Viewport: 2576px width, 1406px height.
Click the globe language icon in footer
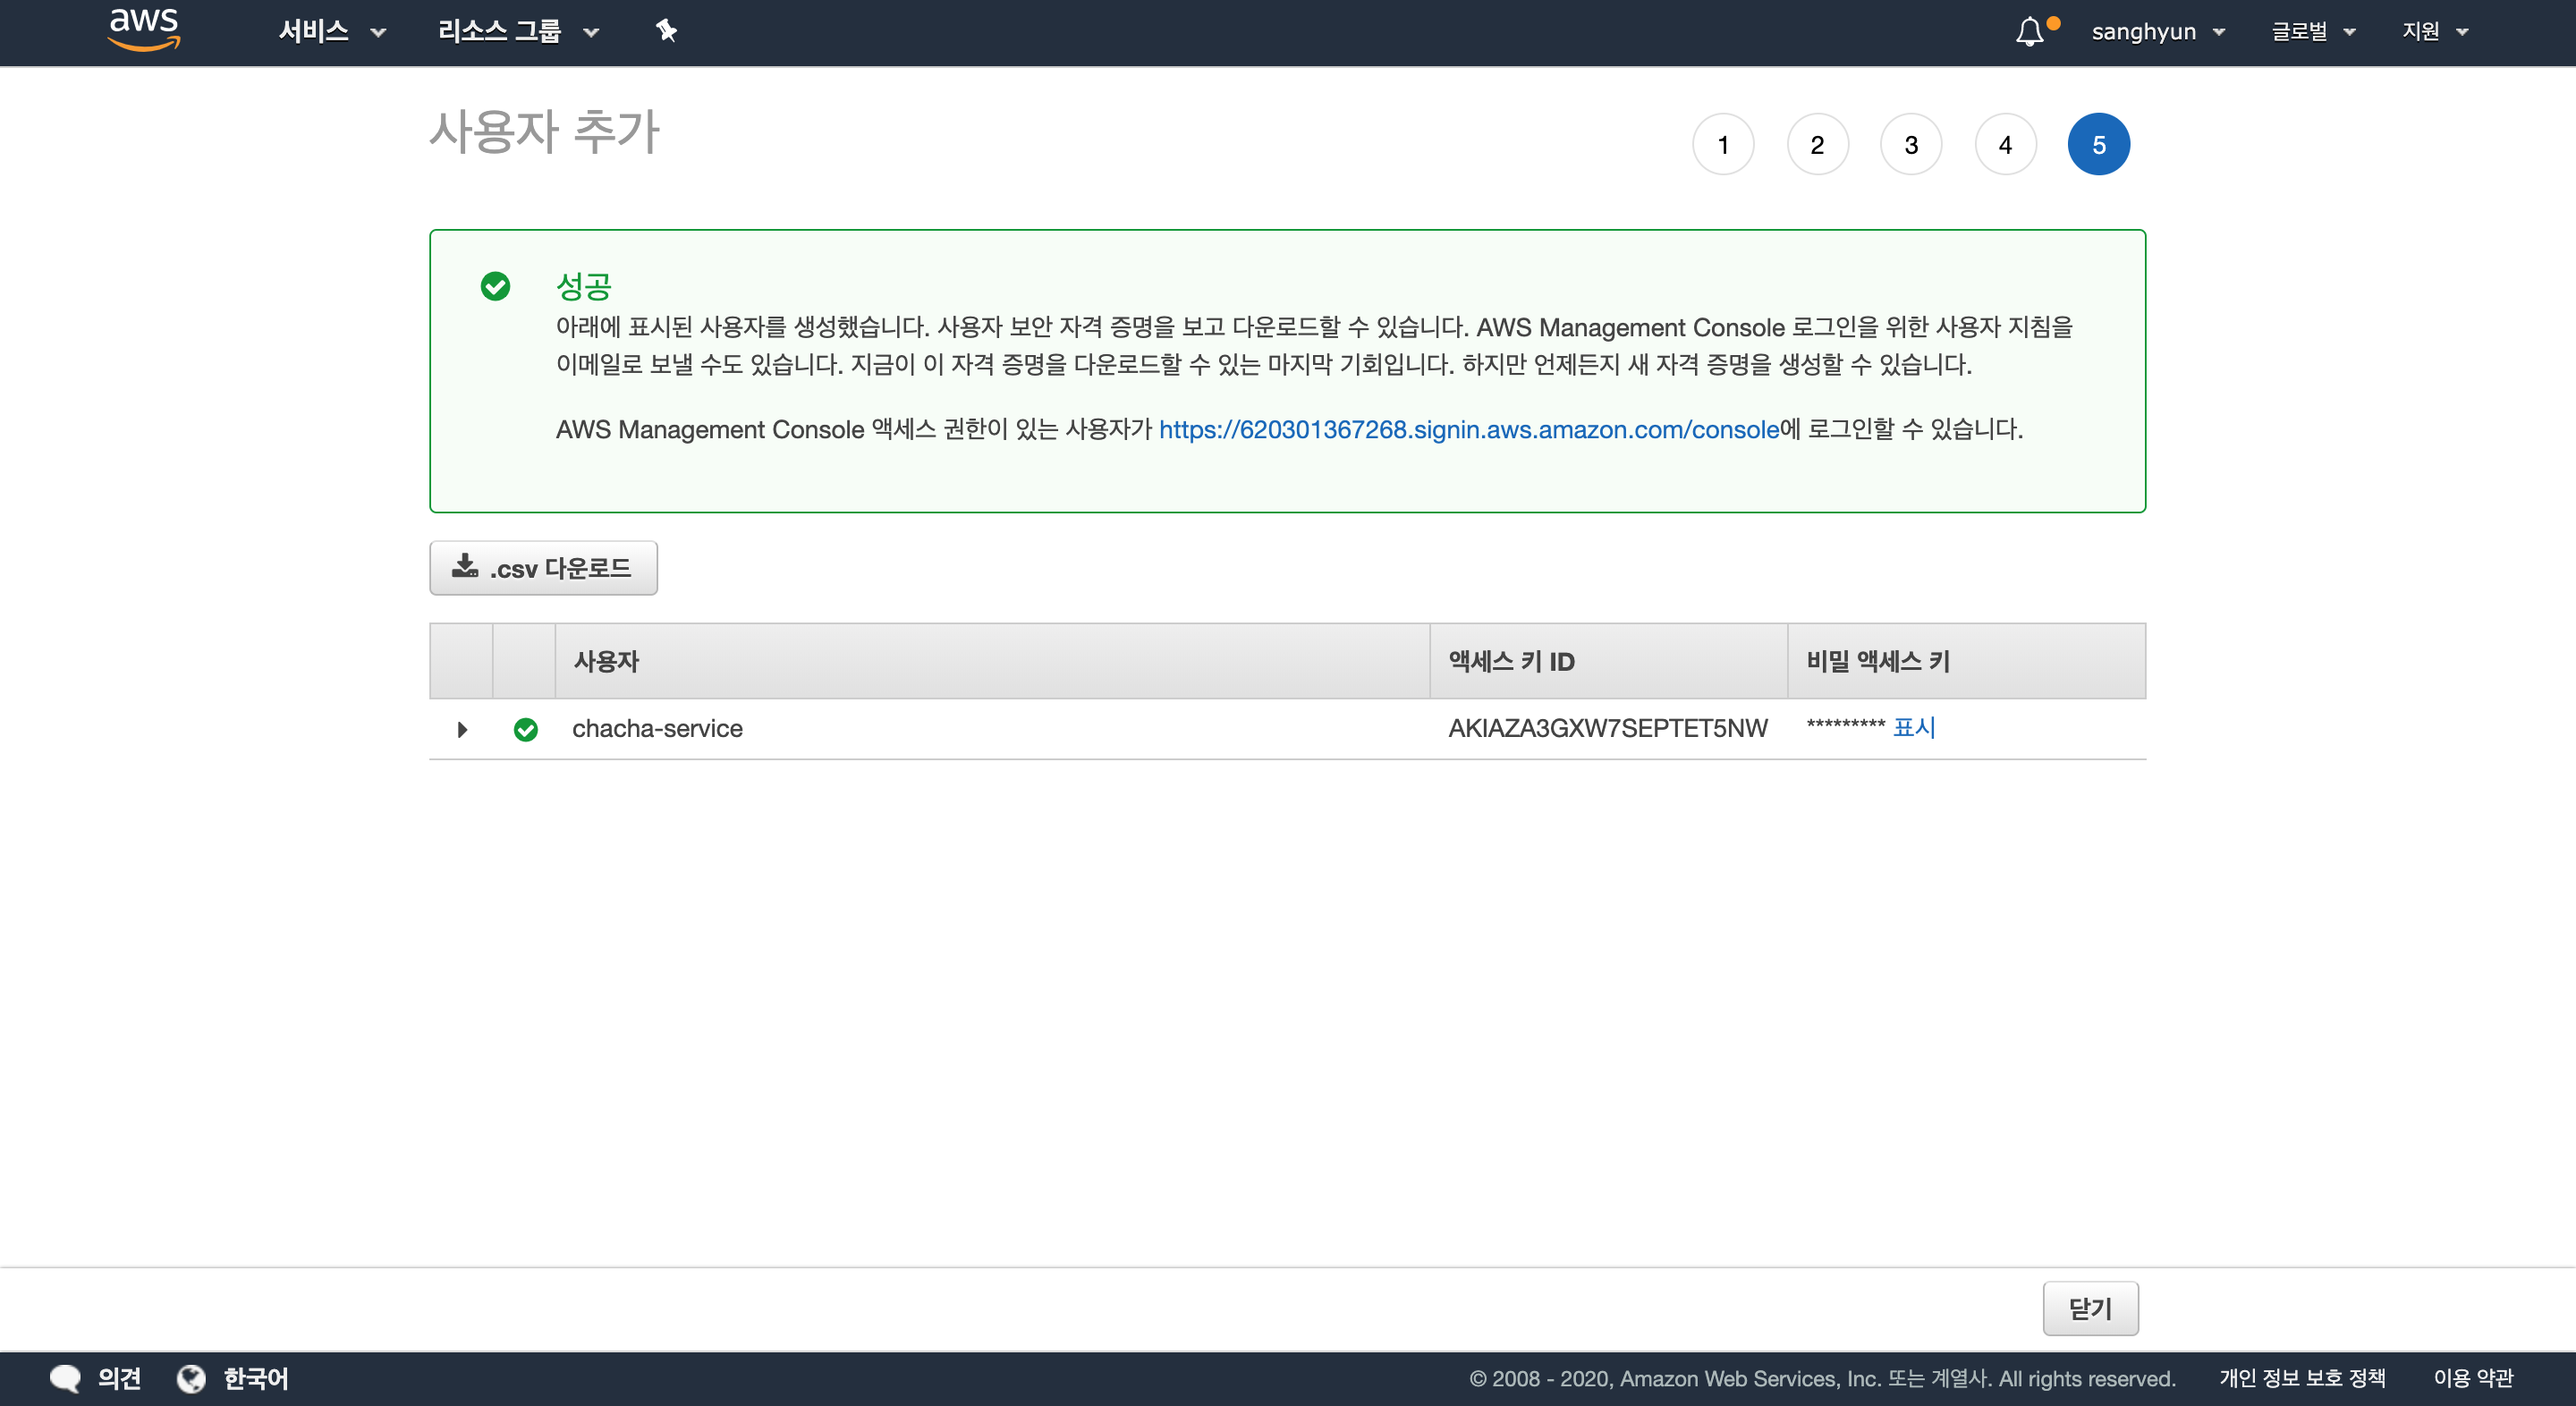tap(191, 1378)
